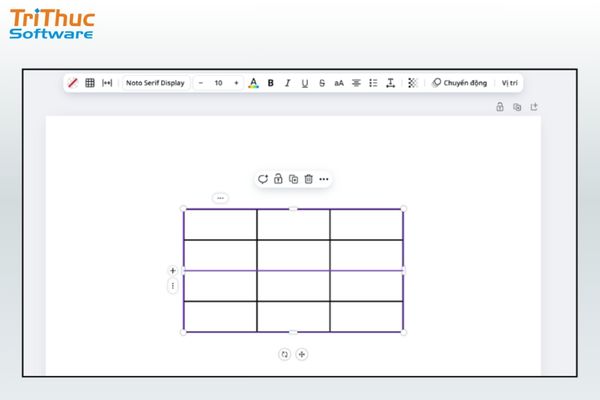
Task: Click the TriThuc Software logo
Action: click(52, 24)
